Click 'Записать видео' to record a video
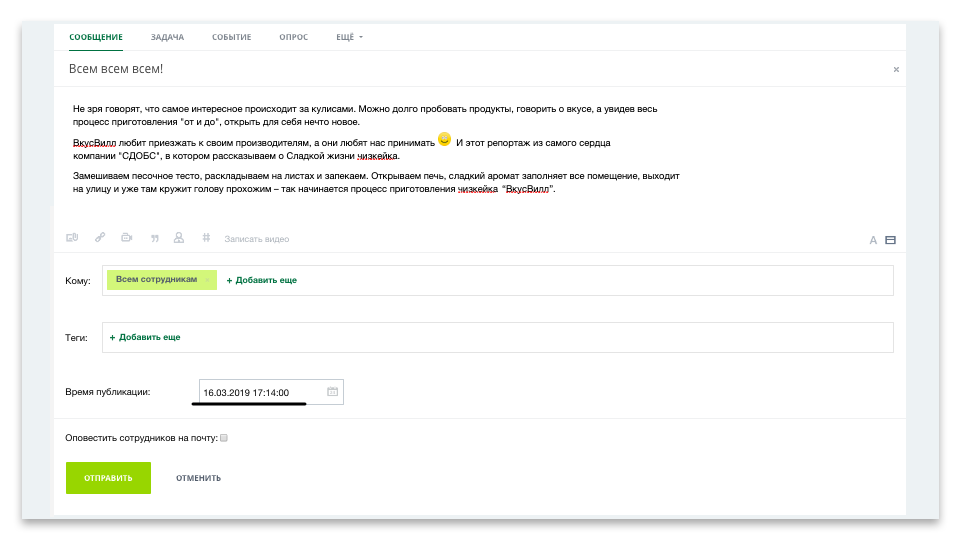960x543 pixels. click(x=257, y=239)
